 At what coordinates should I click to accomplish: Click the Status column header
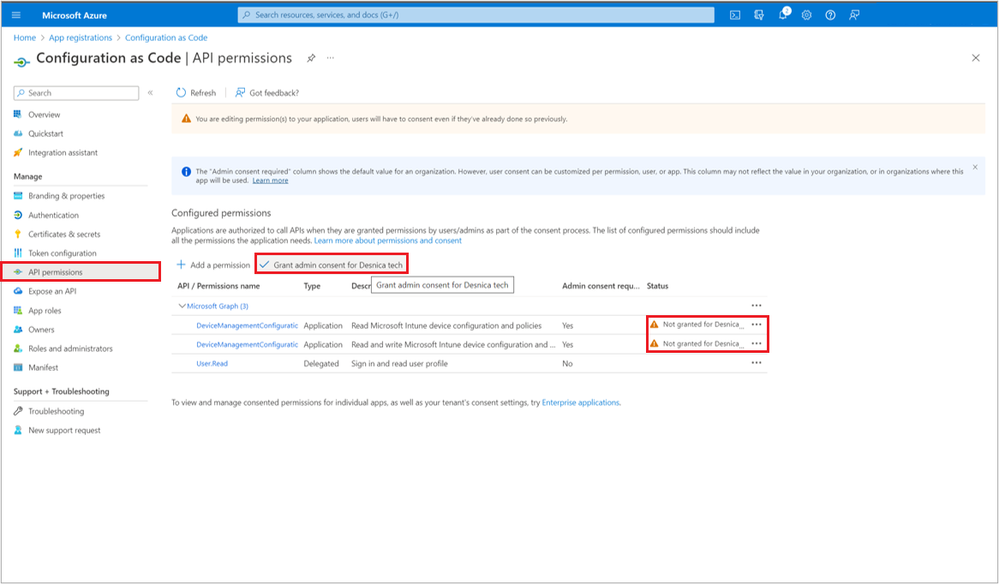(658, 286)
